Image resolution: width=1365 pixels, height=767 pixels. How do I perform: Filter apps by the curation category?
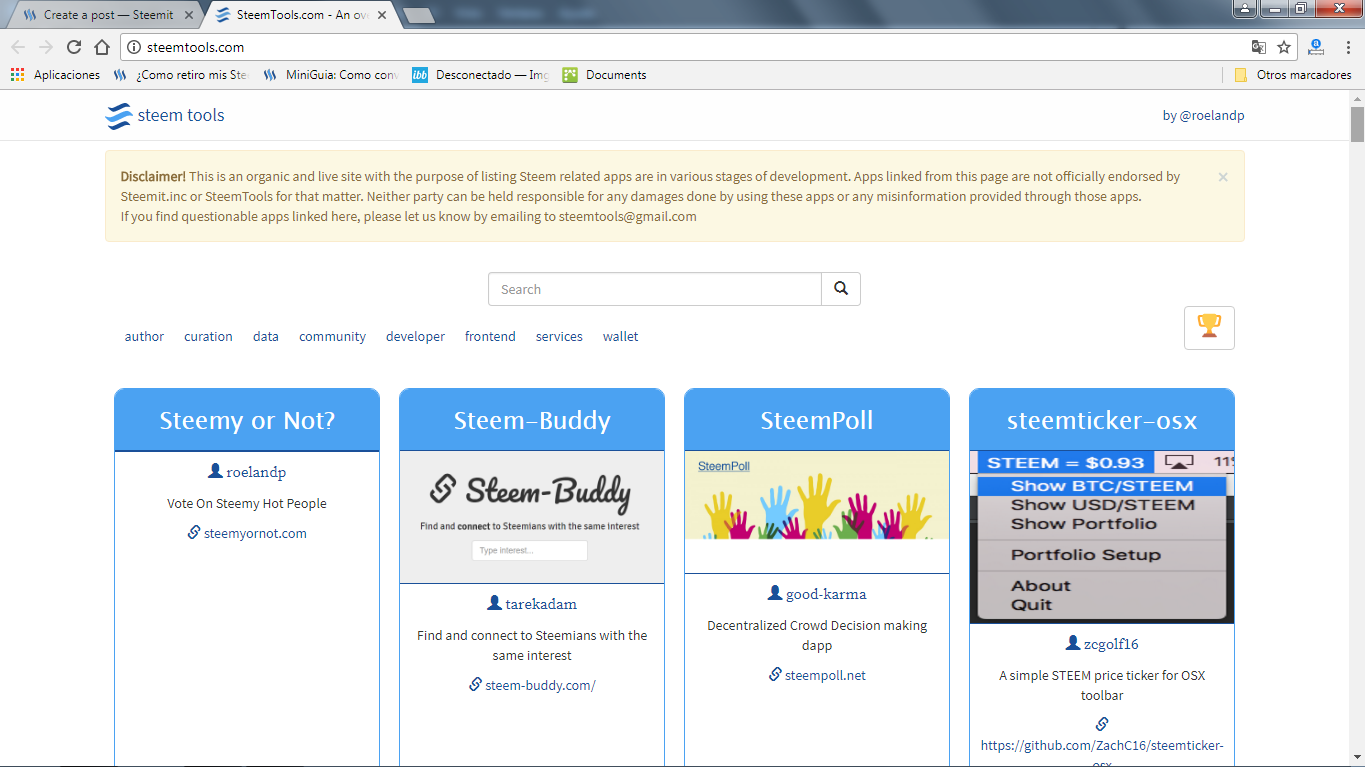[x=208, y=337]
